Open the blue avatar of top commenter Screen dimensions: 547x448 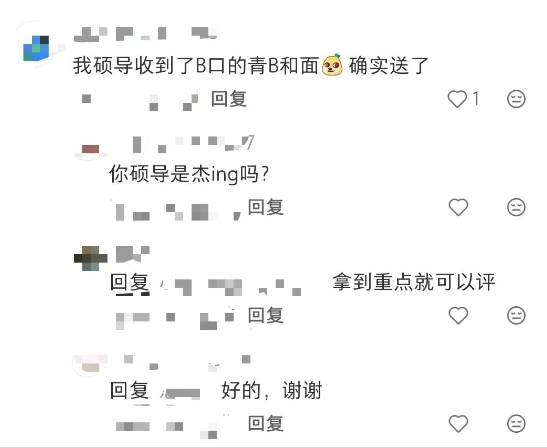36,48
